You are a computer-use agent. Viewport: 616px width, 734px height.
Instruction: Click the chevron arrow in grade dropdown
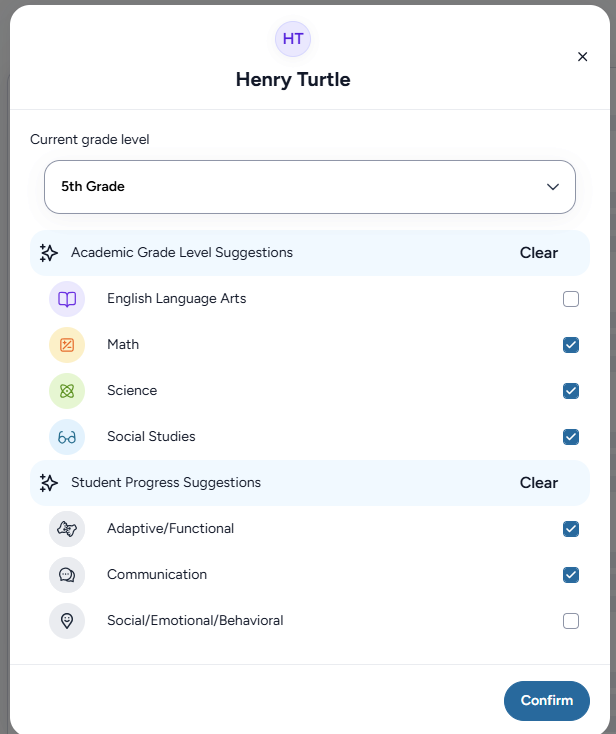pyautogui.click(x=553, y=187)
